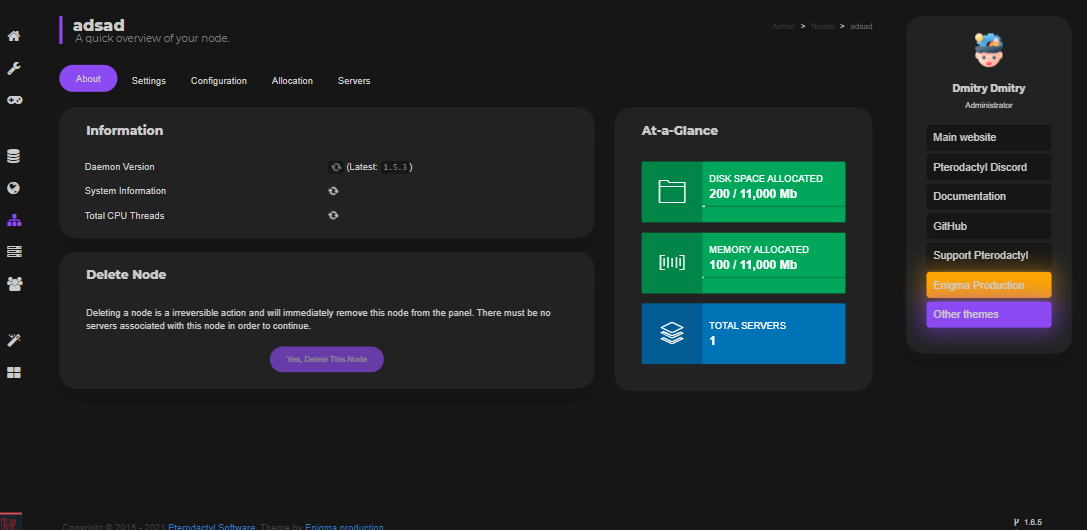Screen dimensions: 1087x530
Task: Open the home overview icon in sidebar
Action: 14,37
